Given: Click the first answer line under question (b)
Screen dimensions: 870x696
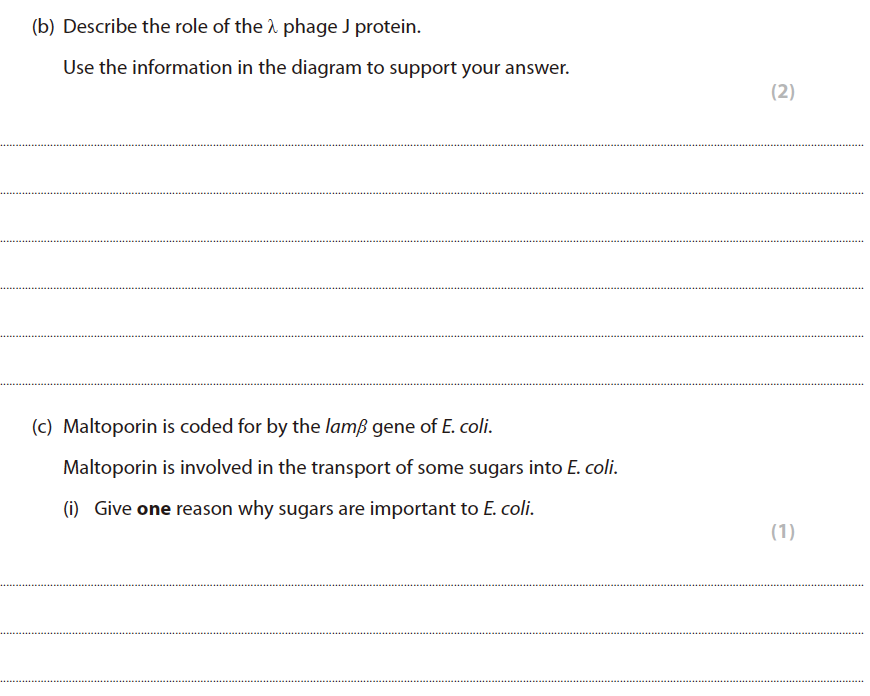Looking at the screenshot, I should coord(432,146).
